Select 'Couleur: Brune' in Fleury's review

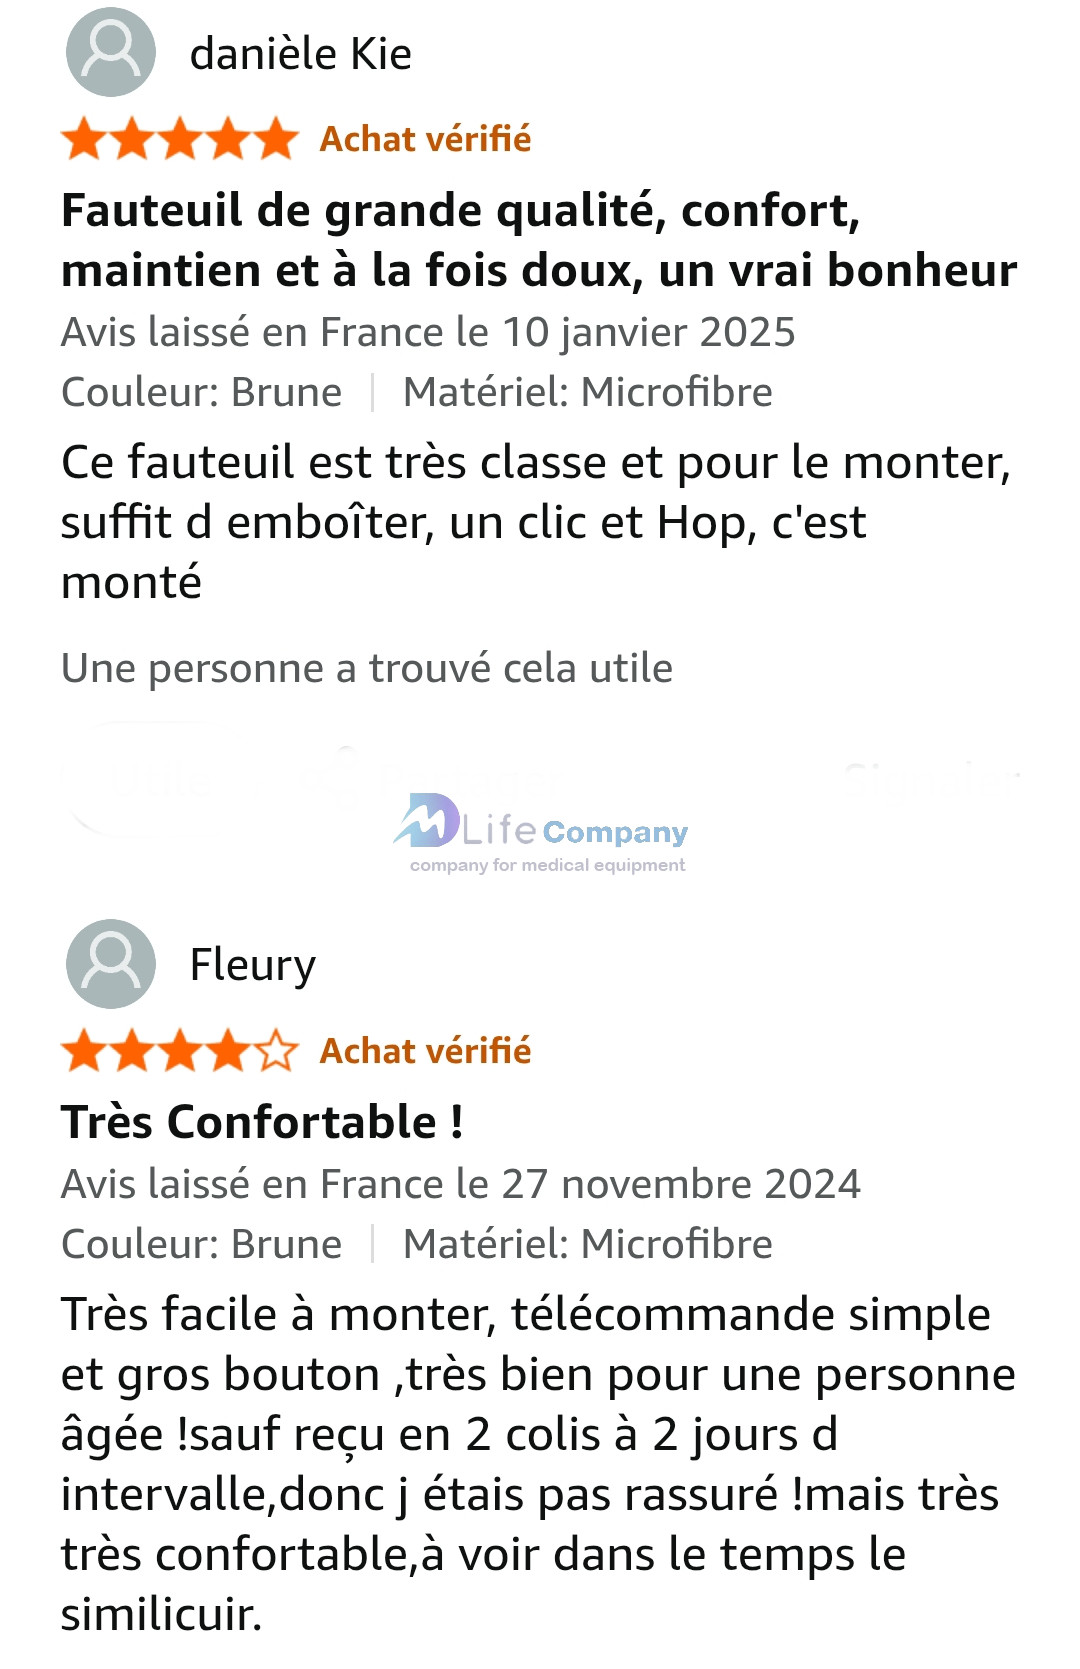[x=202, y=1244]
